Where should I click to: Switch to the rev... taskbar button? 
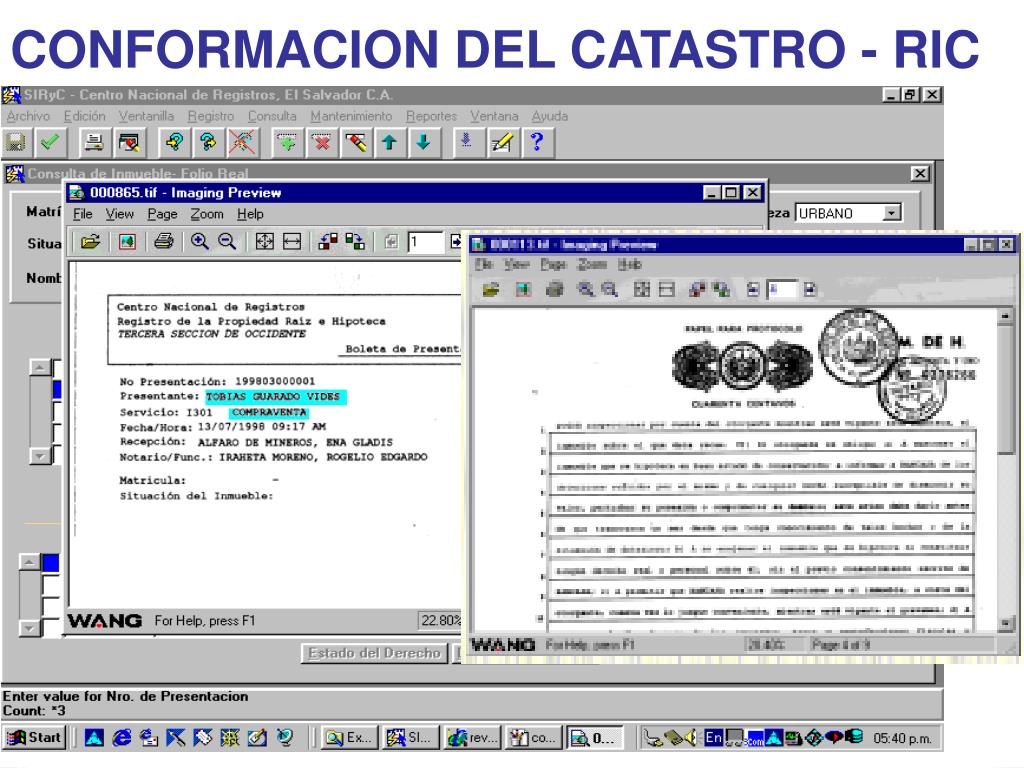point(472,737)
